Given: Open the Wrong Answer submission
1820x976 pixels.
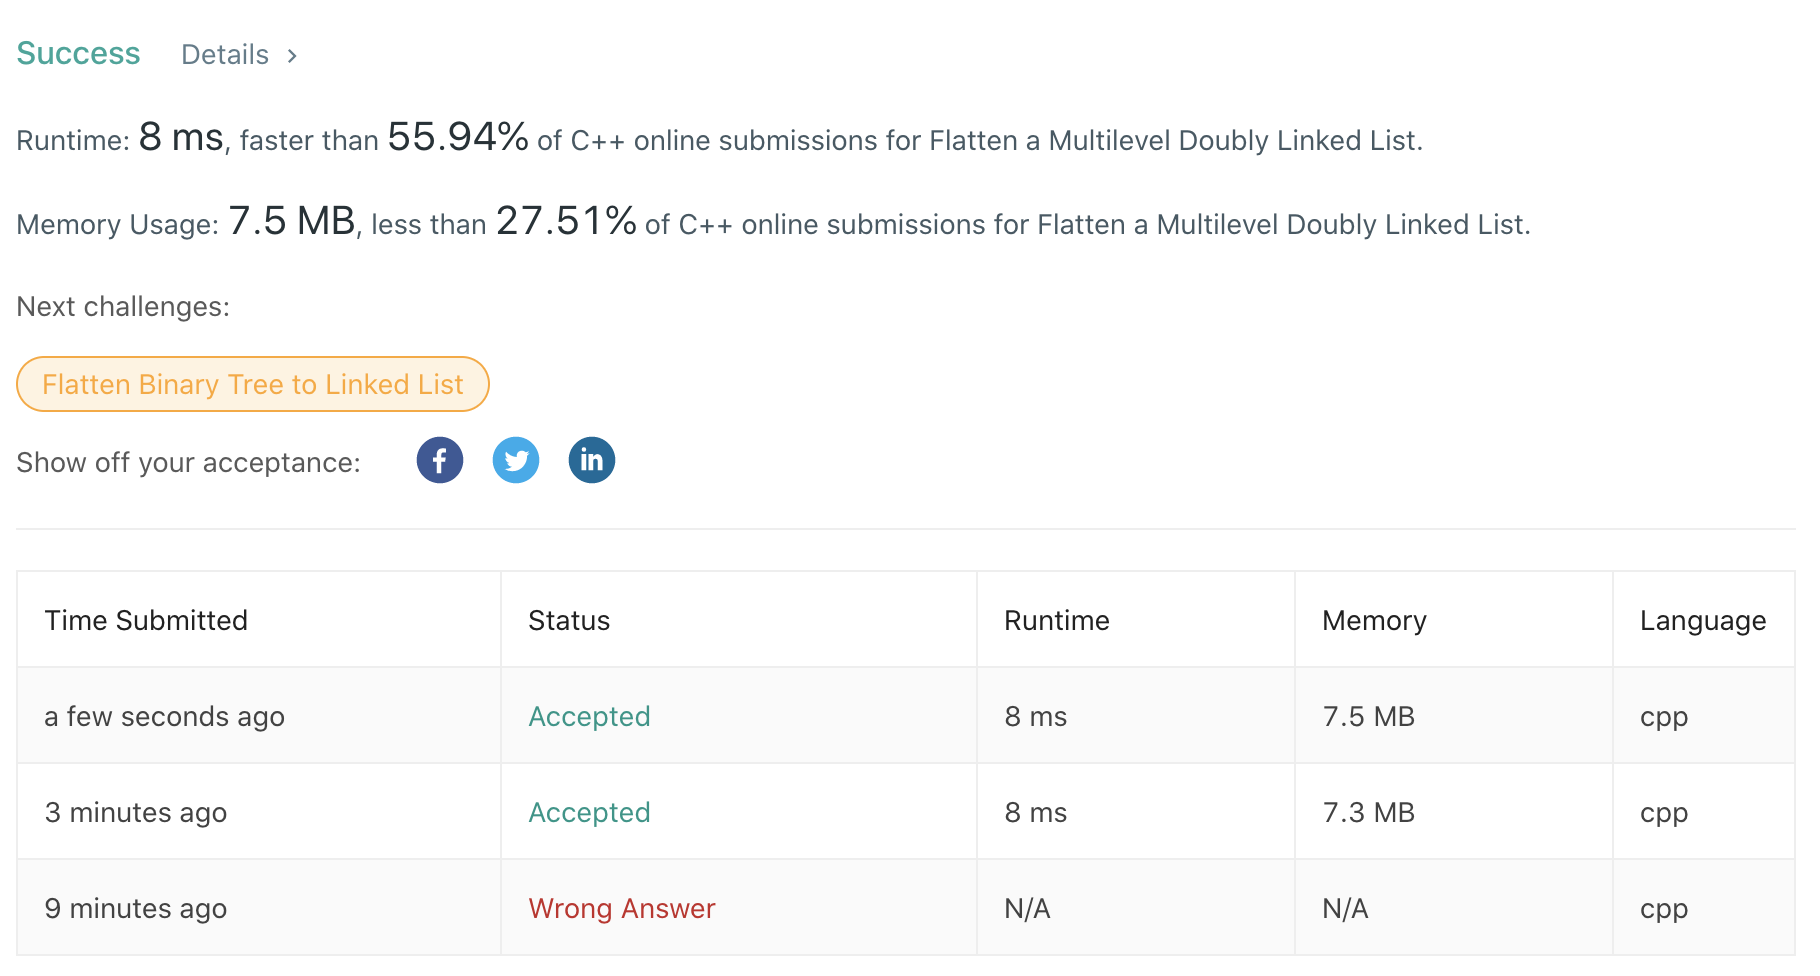Looking at the screenshot, I should pyautogui.click(x=621, y=909).
